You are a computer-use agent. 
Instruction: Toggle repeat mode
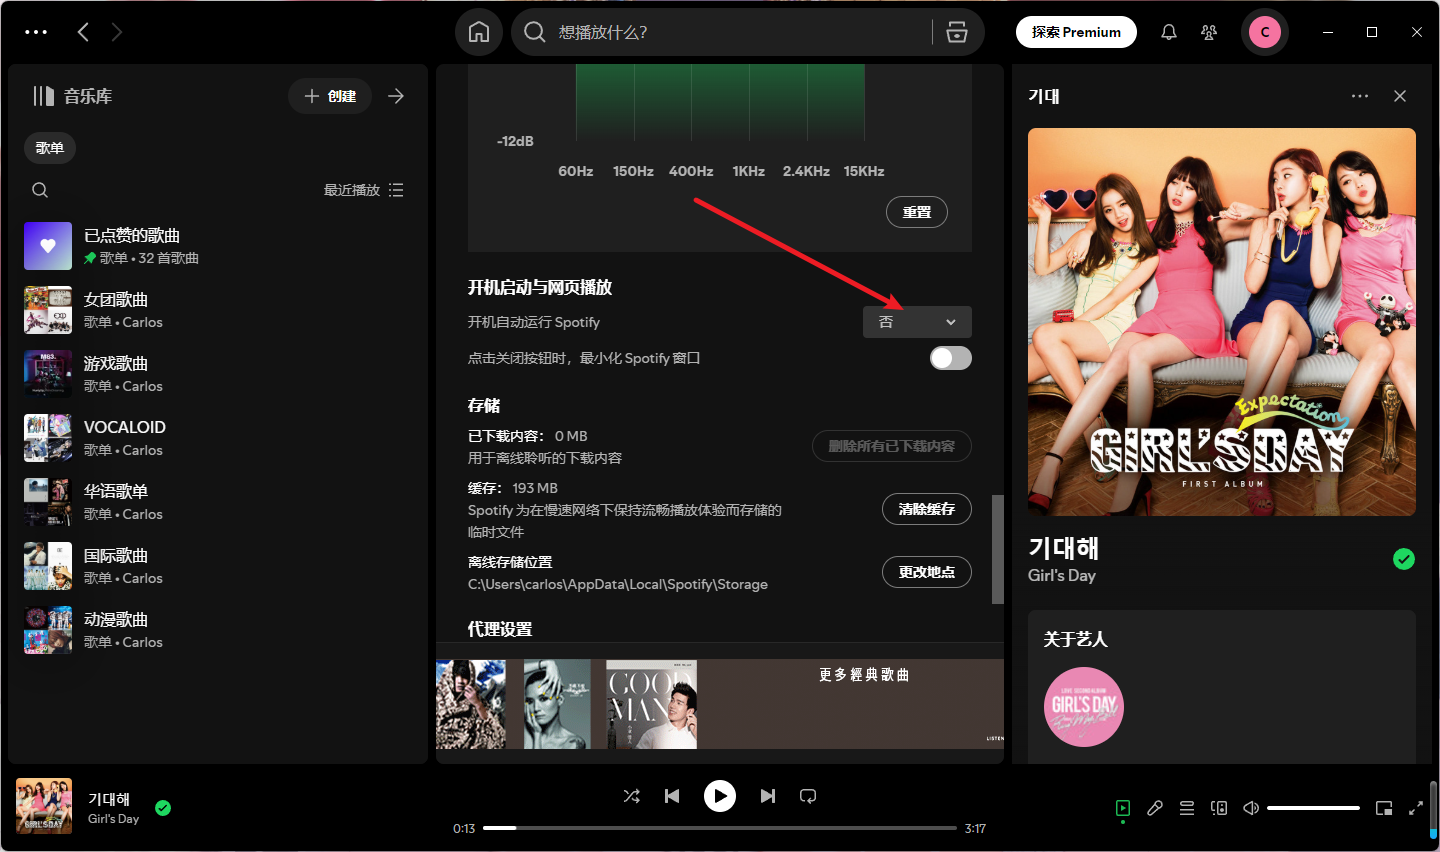tap(808, 796)
